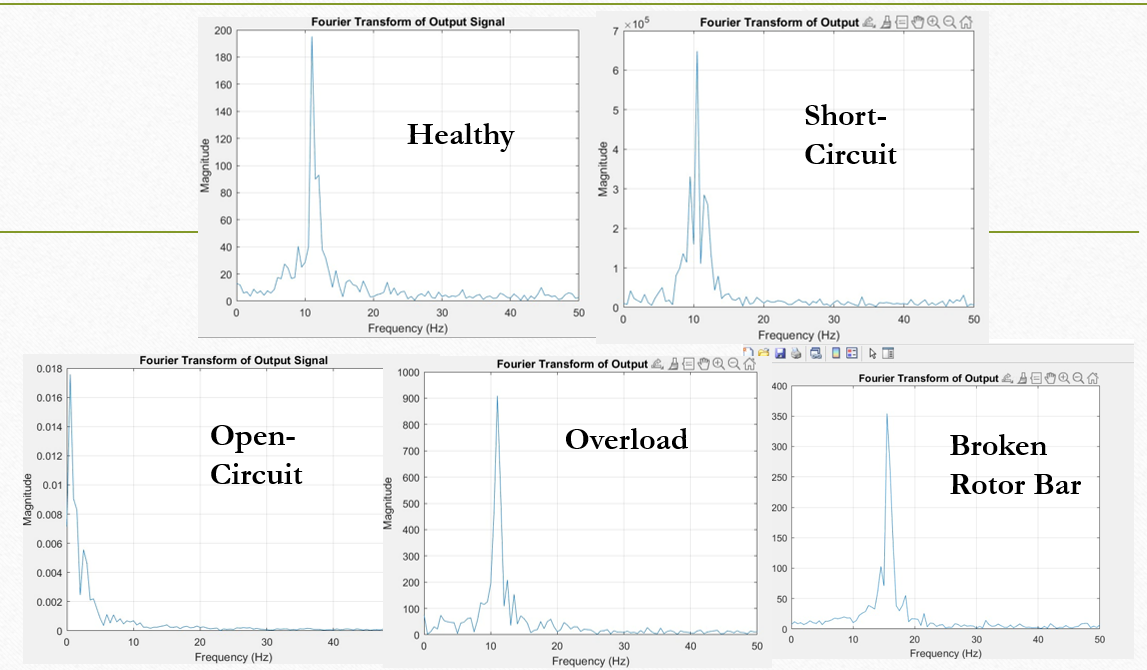This screenshot has width=1147, height=670.
Task: Click zoom in on the Overload plot
Action: point(718,364)
